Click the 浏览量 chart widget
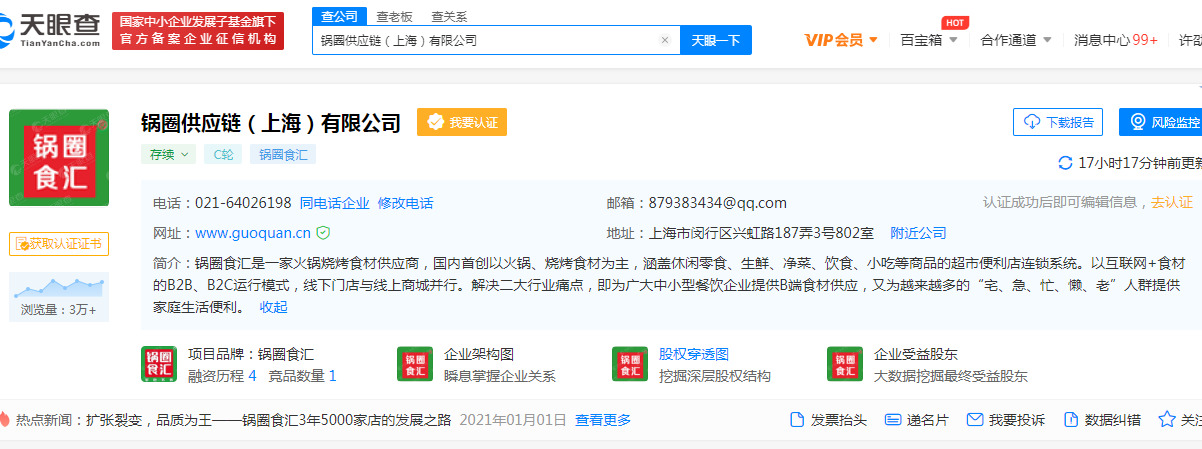1202x449 pixels. pos(59,295)
